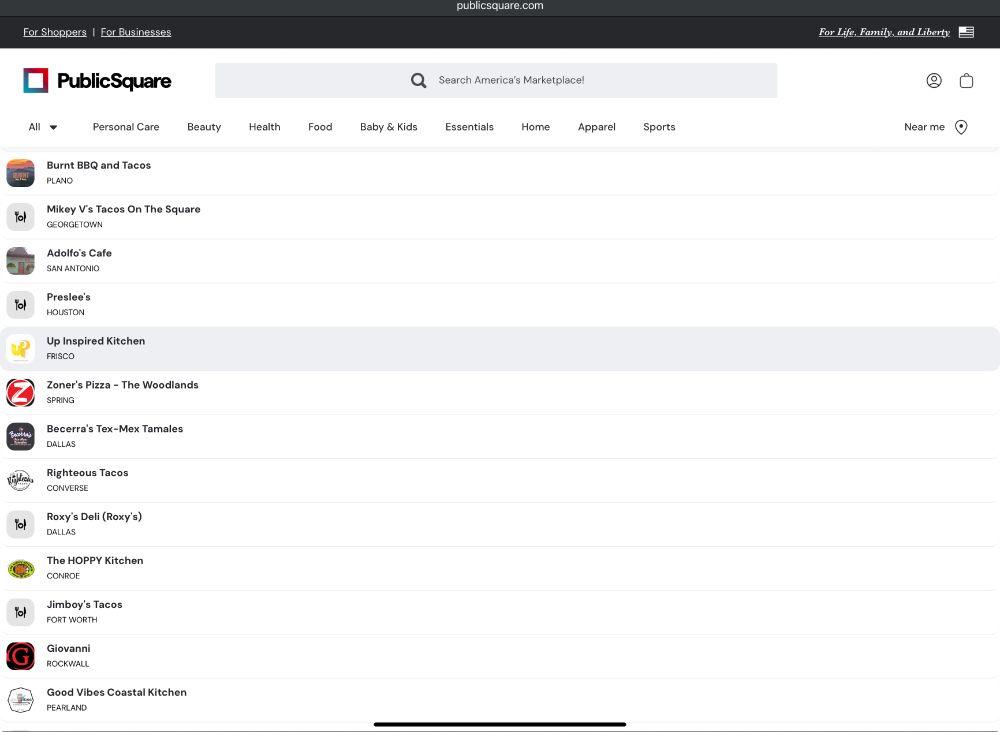
Task: Select Mikey V's Tacos On The Square
Action: pyautogui.click(x=123, y=209)
